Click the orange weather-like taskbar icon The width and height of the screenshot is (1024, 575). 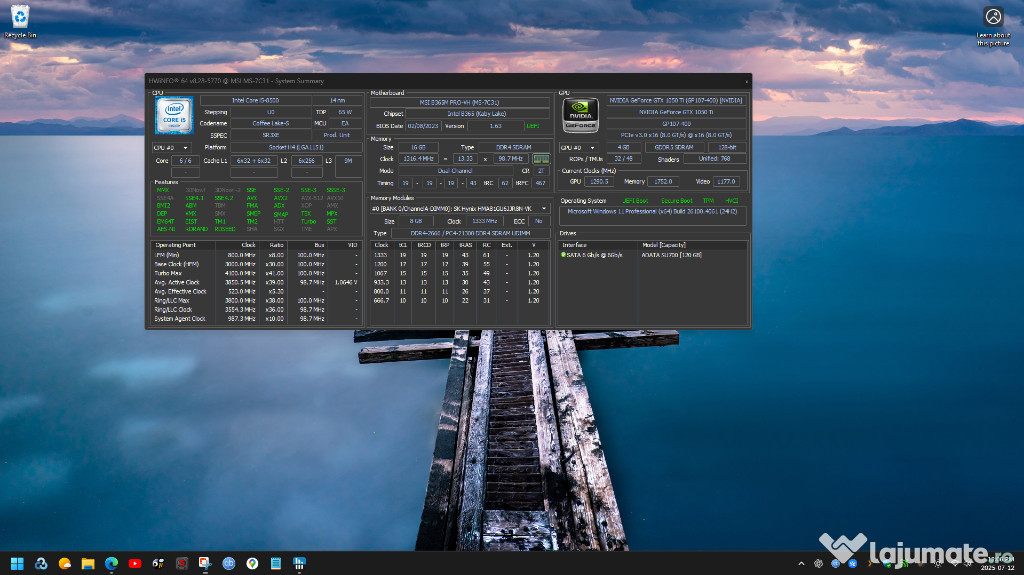click(65, 563)
